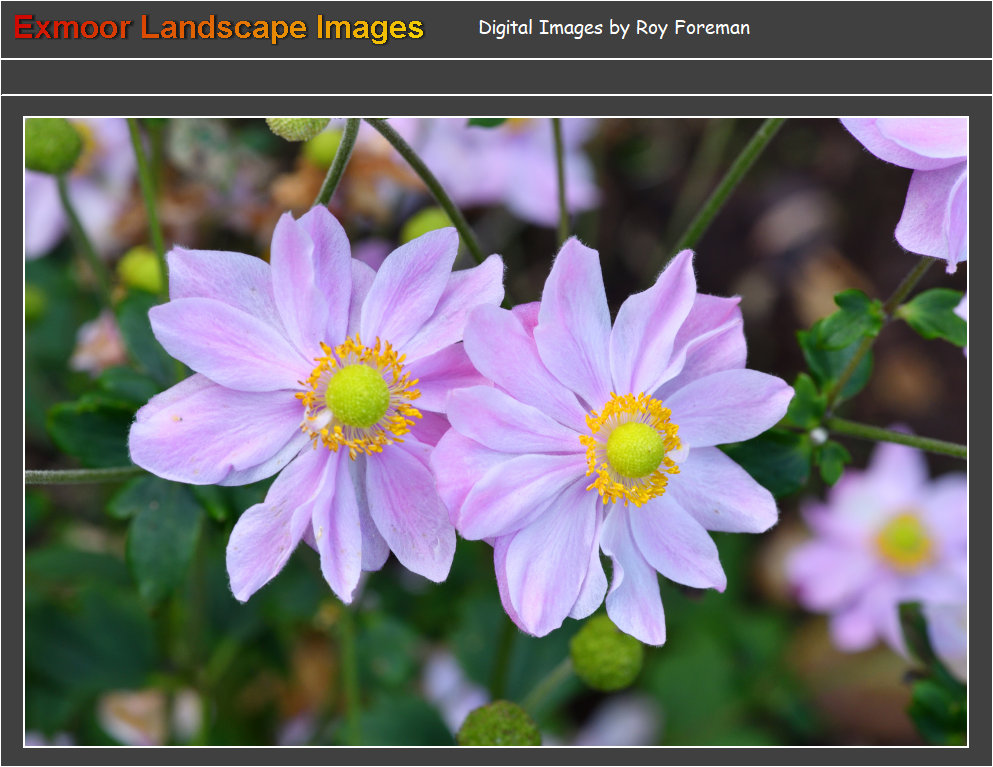The height and width of the screenshot is (767, 993).
Task: Click the green bud at photo bottom edge
Action: [499, 726]
